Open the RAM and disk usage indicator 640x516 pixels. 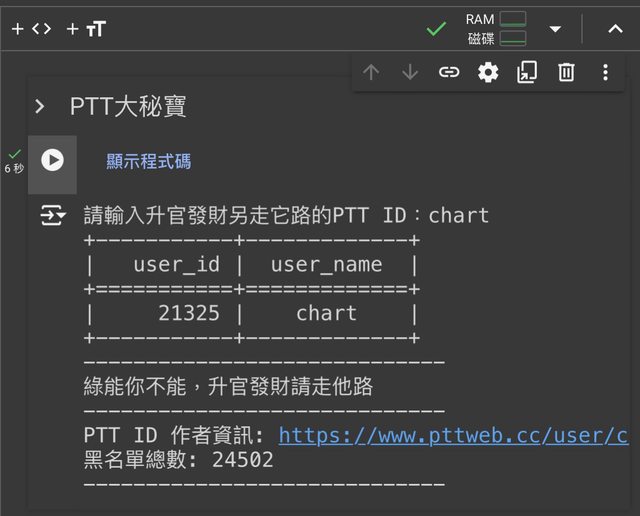pos(495,29)
